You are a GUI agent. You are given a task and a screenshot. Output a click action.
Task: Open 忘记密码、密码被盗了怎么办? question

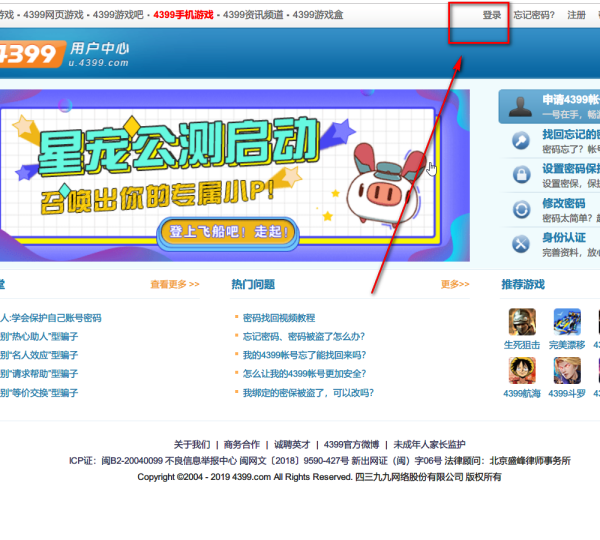pos(304,337)
